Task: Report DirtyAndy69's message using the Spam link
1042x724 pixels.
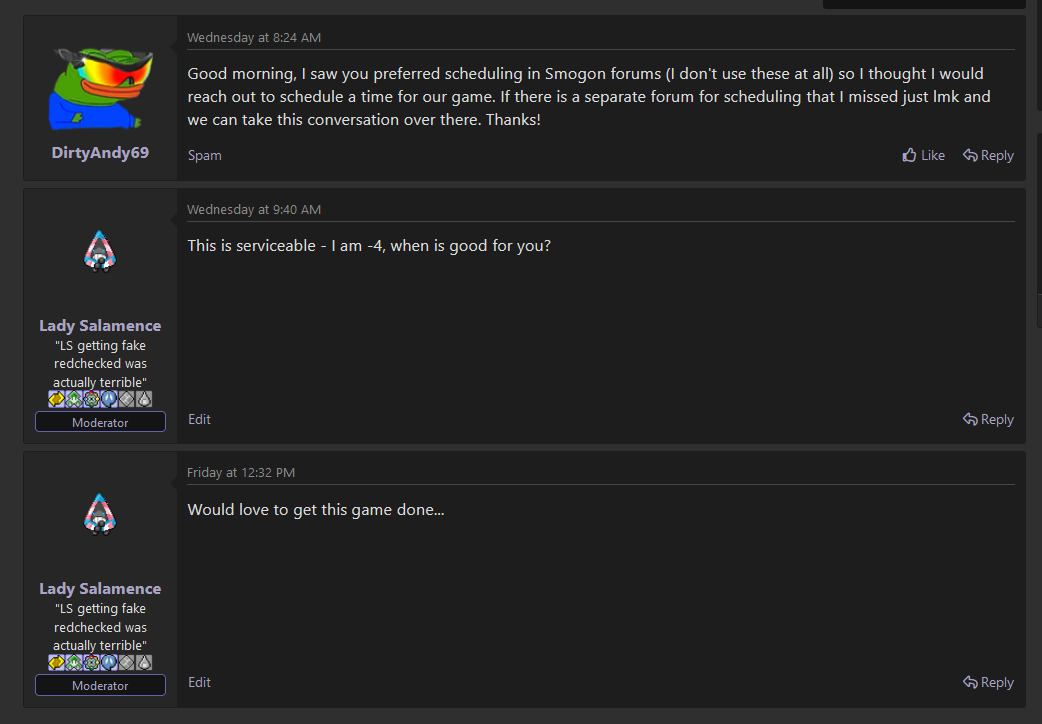Action: pyautogui.click(x=205, y=155)
